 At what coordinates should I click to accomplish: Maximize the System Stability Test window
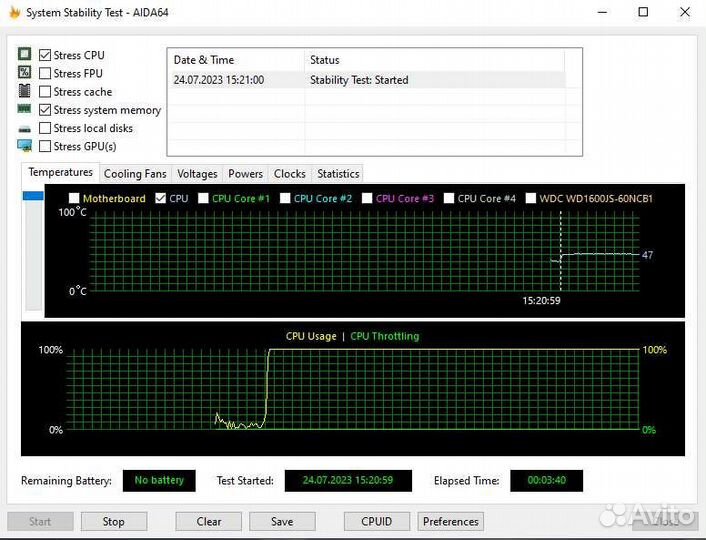(643, 12)
